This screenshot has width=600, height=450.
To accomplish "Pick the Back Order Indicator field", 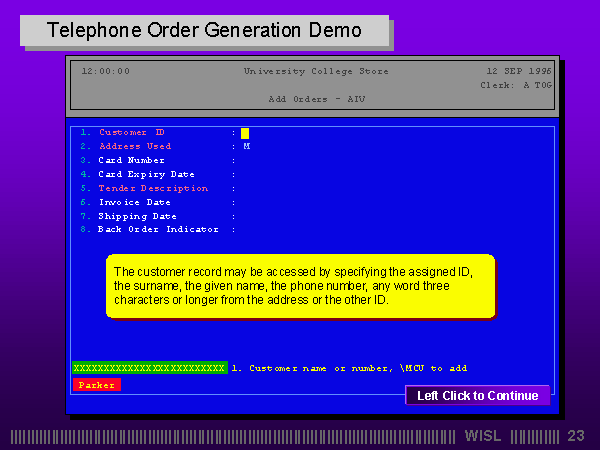I will (x=158, y=229).
